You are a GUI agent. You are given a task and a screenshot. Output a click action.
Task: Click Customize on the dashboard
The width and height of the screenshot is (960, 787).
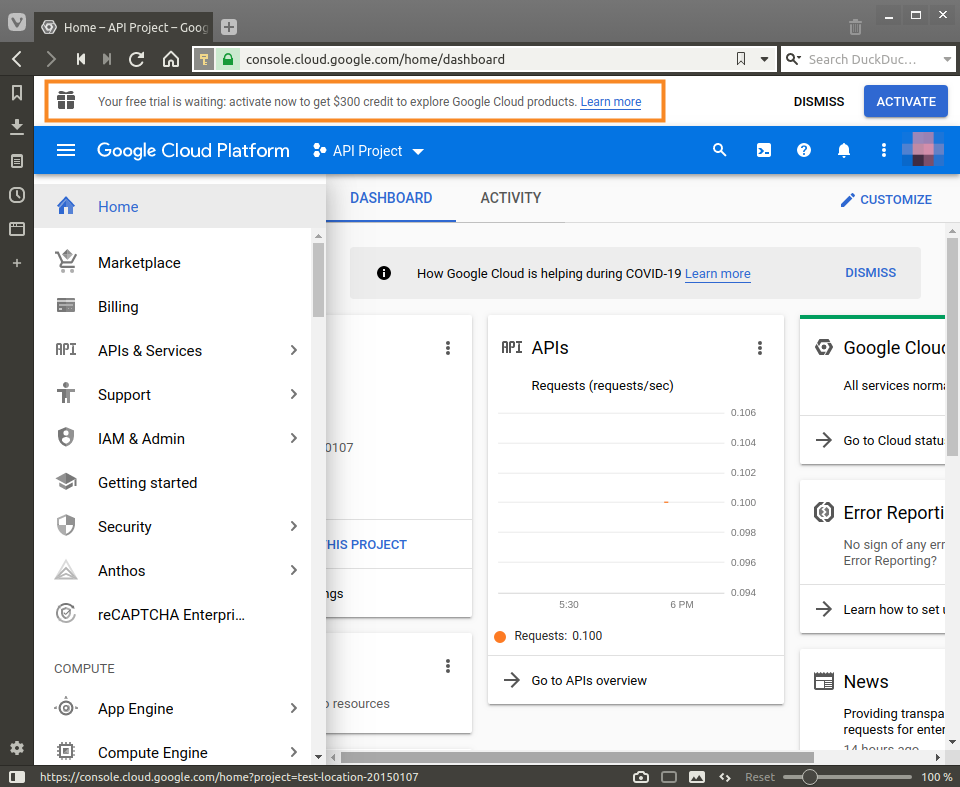point(886,200)
